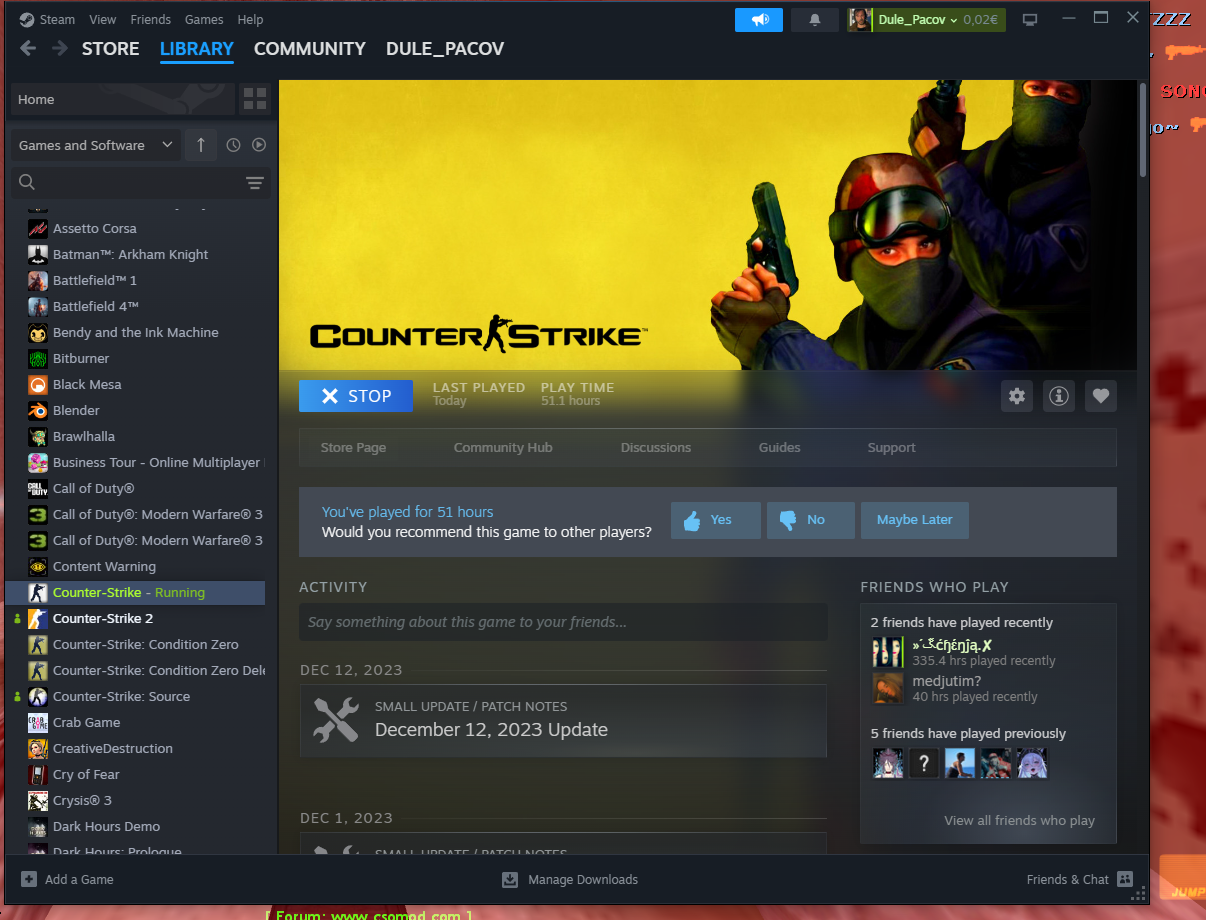The width and height of the screenshot is (1206, 920).
Task: Click the game info icon
Action: pyautogui.click(x=1058, y=396)
